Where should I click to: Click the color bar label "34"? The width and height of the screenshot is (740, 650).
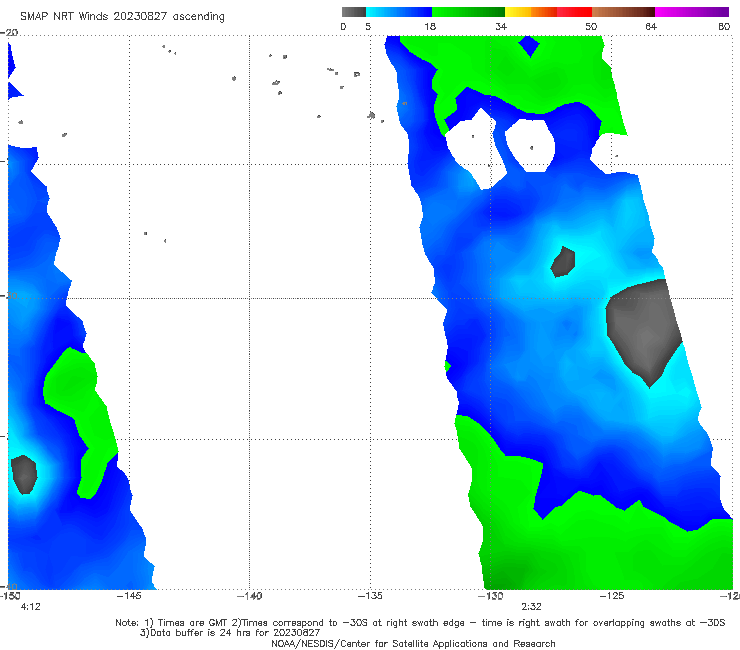click(x=501, y=26)
